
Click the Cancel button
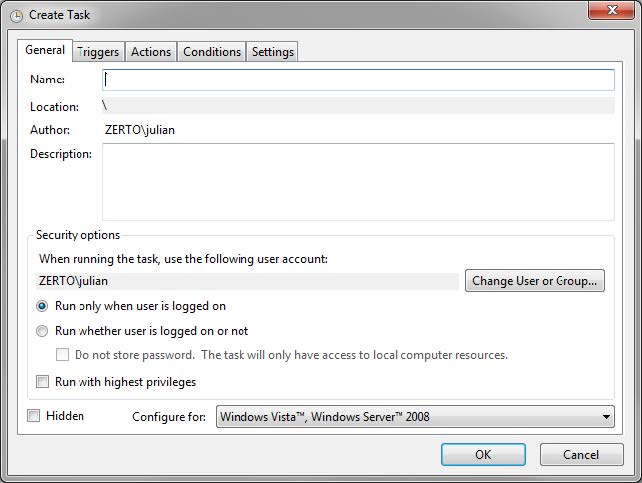(x=581, y=455)
